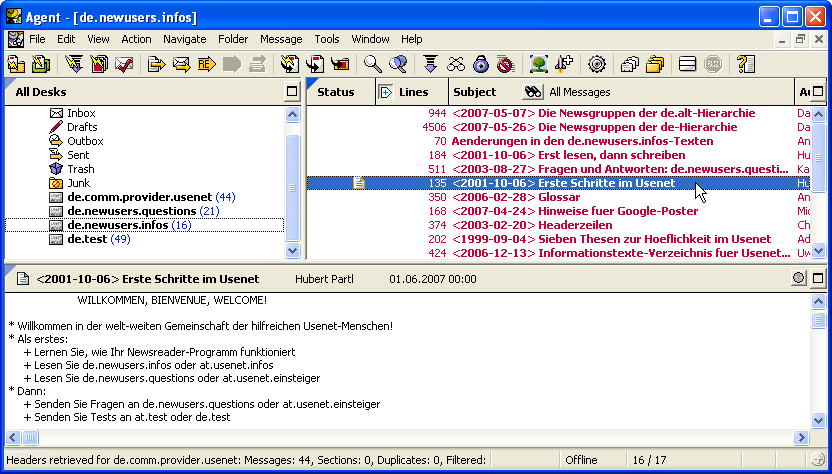Click the Subject column header

[x=474, y=92]
